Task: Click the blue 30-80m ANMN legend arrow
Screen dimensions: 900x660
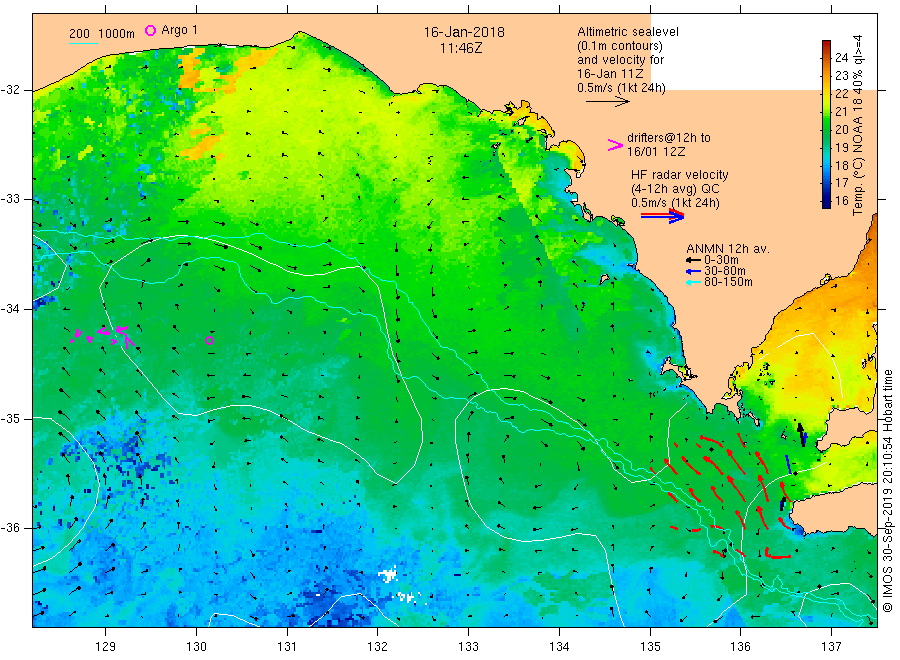Action: [x=693, y=271]
